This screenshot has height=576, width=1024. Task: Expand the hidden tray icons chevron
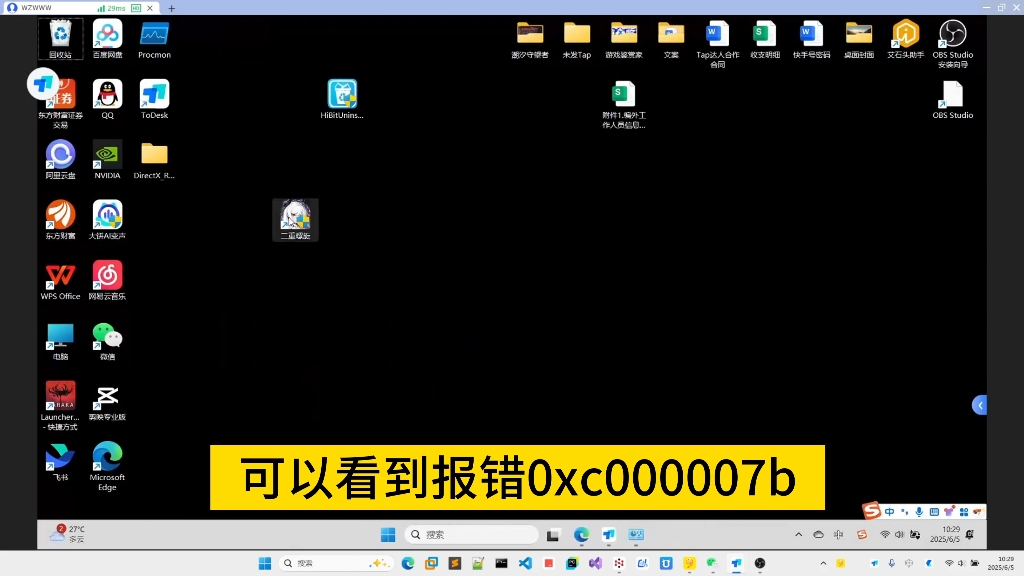coord(800,534)
